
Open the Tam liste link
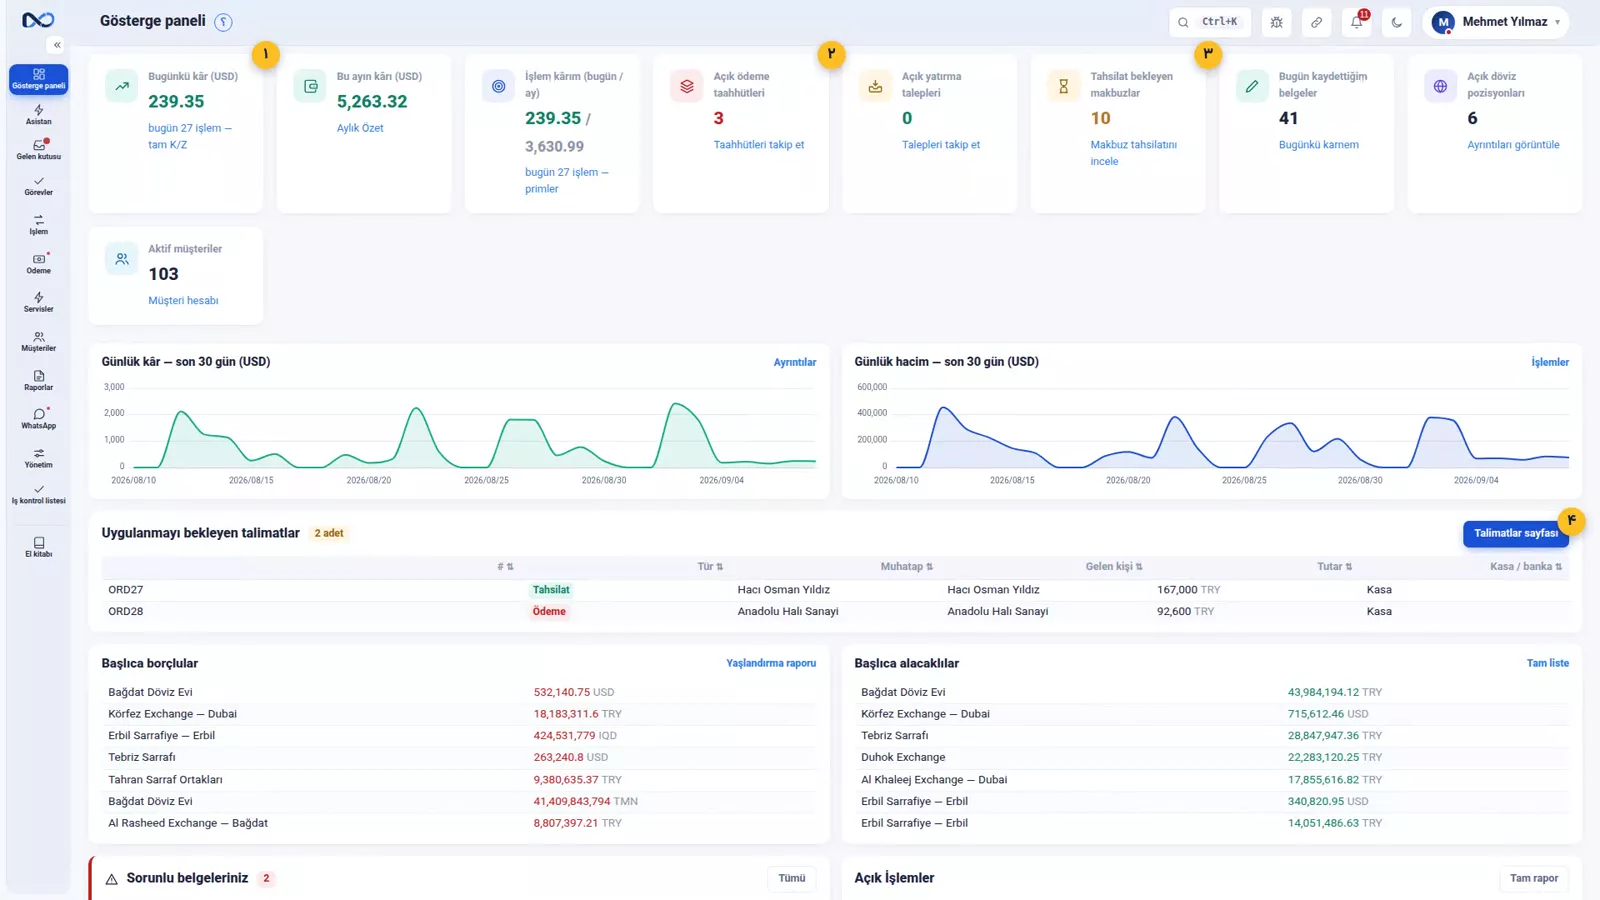pyautogui.click(x=1548, y=663)
